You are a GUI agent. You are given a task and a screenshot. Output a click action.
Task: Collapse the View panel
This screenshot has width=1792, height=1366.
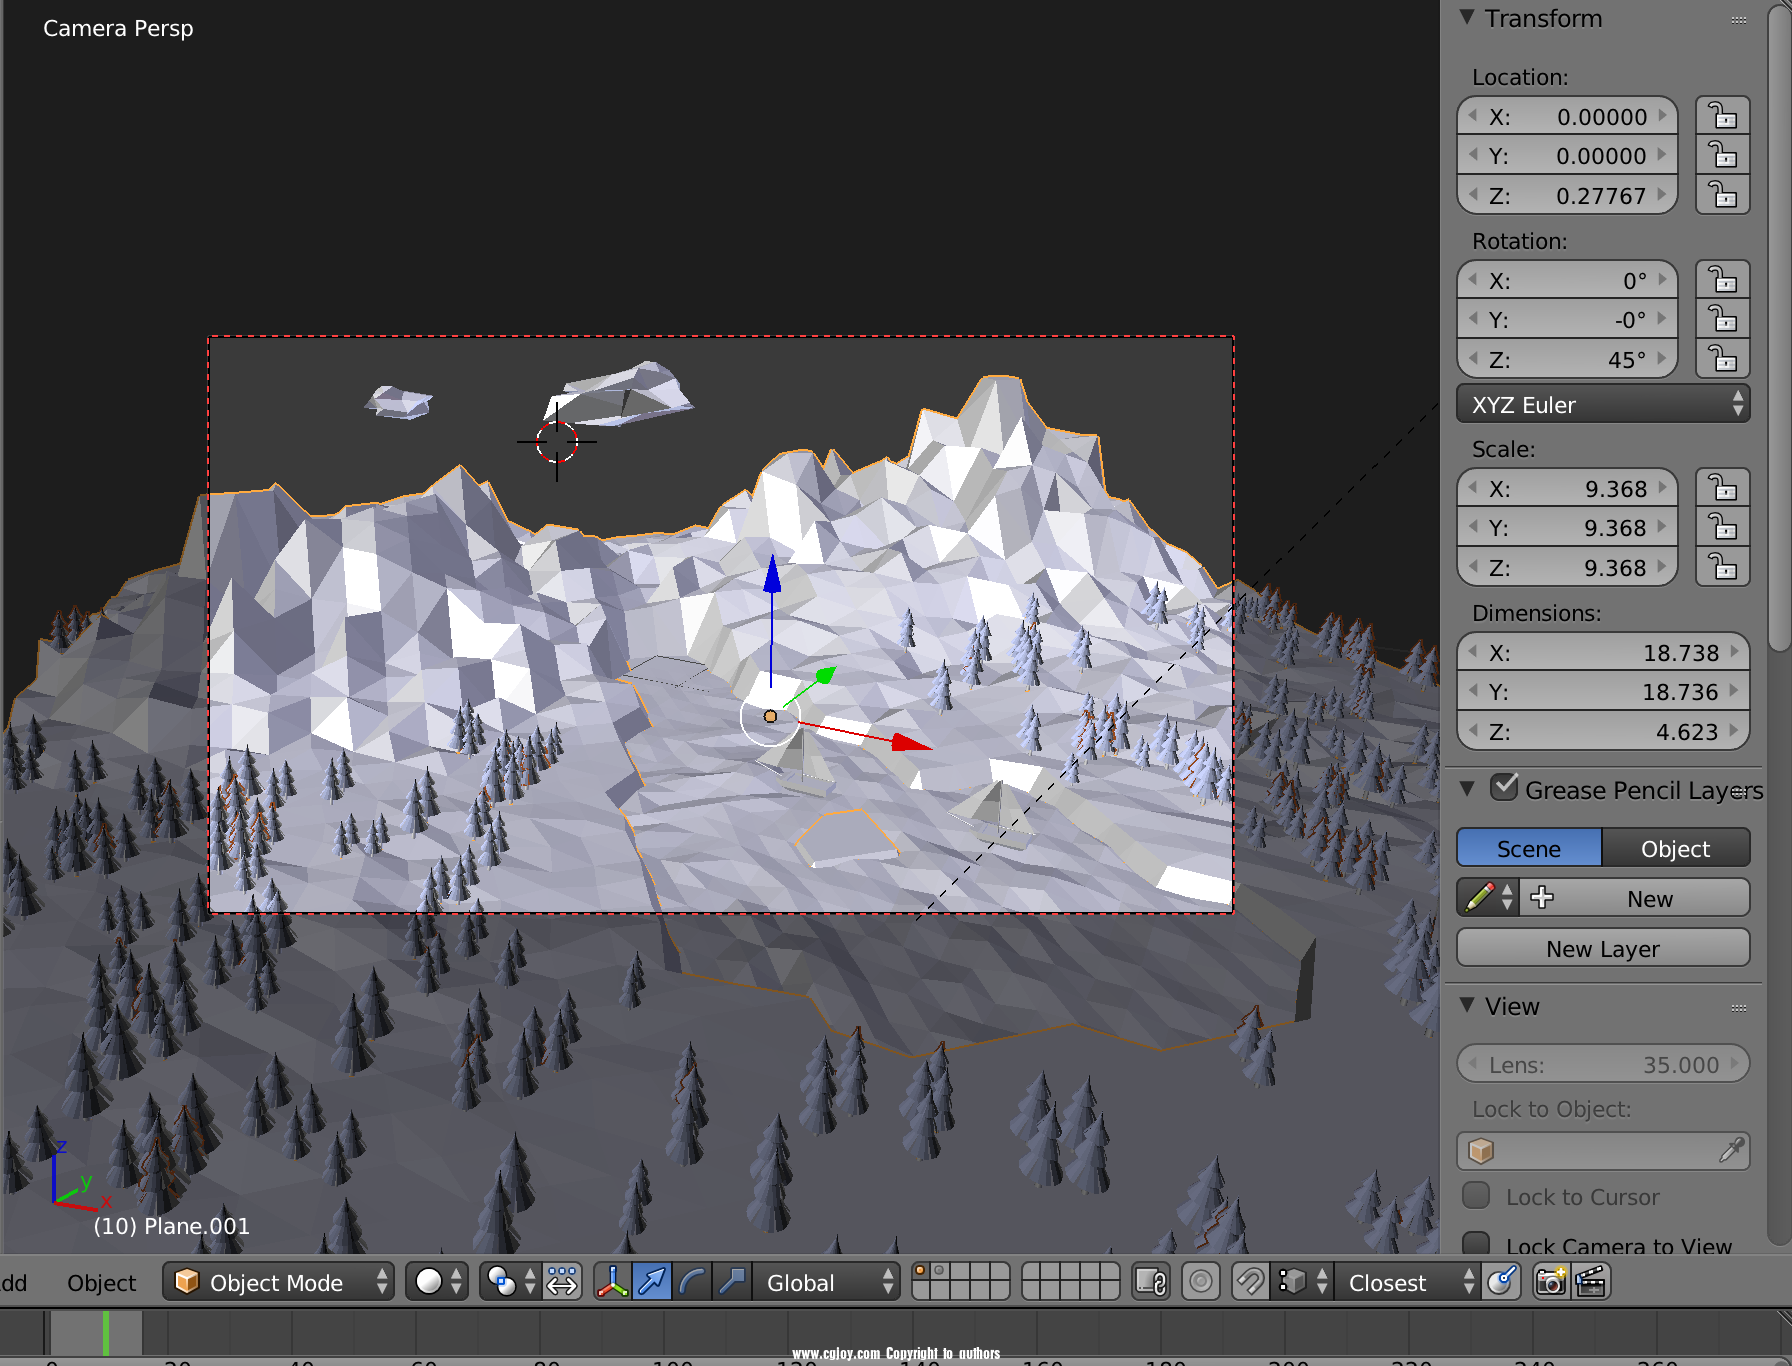coord(1467,1005)
